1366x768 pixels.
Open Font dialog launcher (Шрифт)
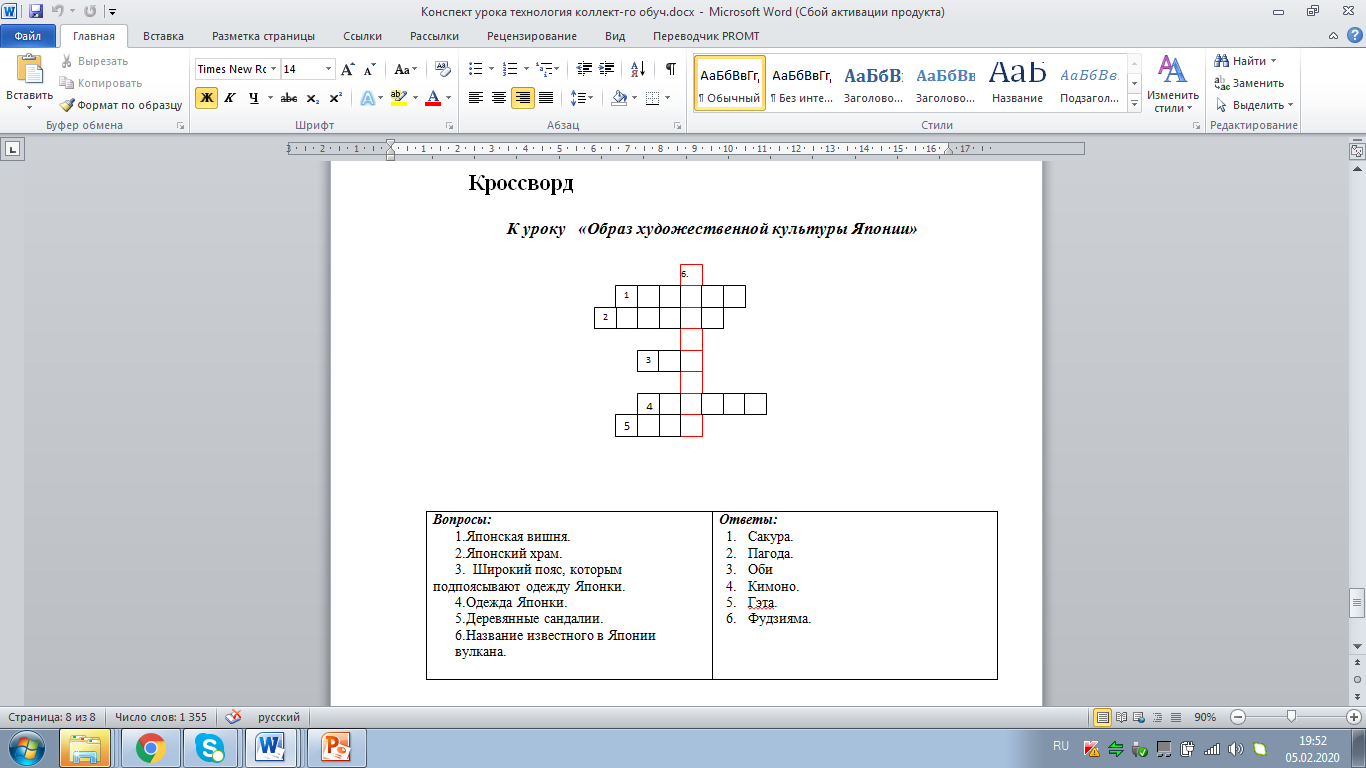(449, 126)
